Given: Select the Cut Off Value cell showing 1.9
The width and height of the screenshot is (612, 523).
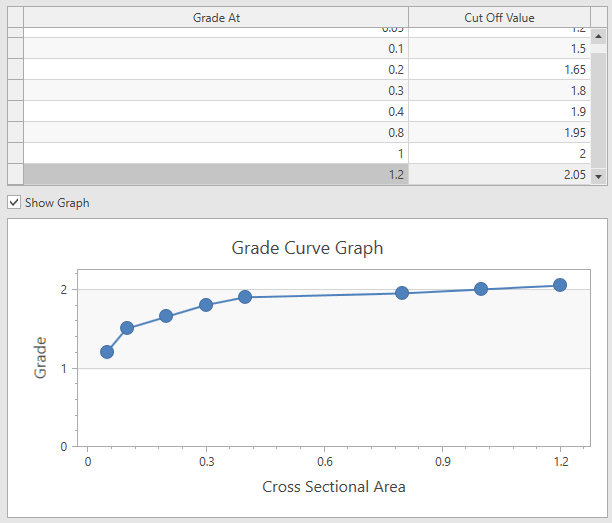Looking at the screenshot, I should 499,112.
